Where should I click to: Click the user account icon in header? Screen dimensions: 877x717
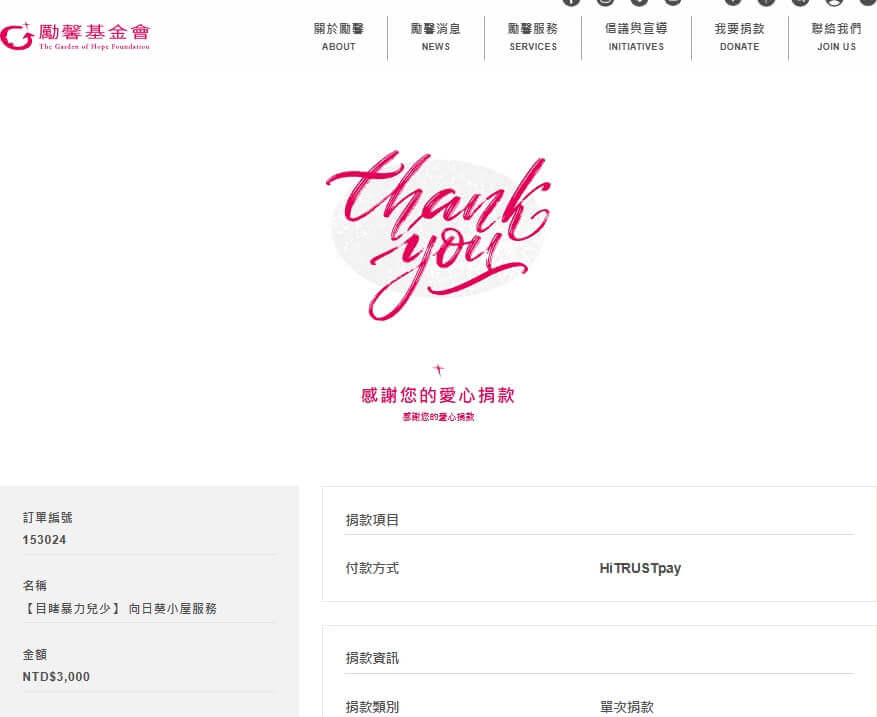834,2
